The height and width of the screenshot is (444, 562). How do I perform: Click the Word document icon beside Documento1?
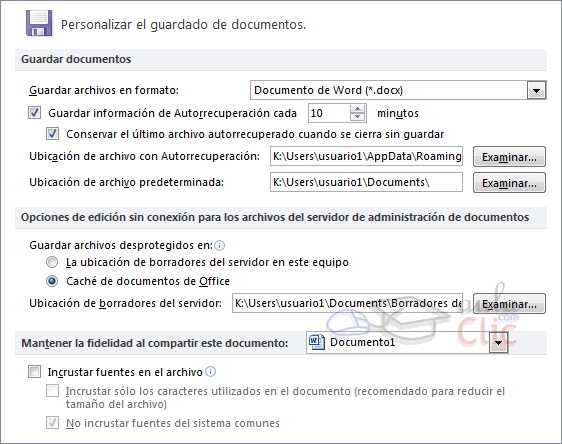click(316, 342)
